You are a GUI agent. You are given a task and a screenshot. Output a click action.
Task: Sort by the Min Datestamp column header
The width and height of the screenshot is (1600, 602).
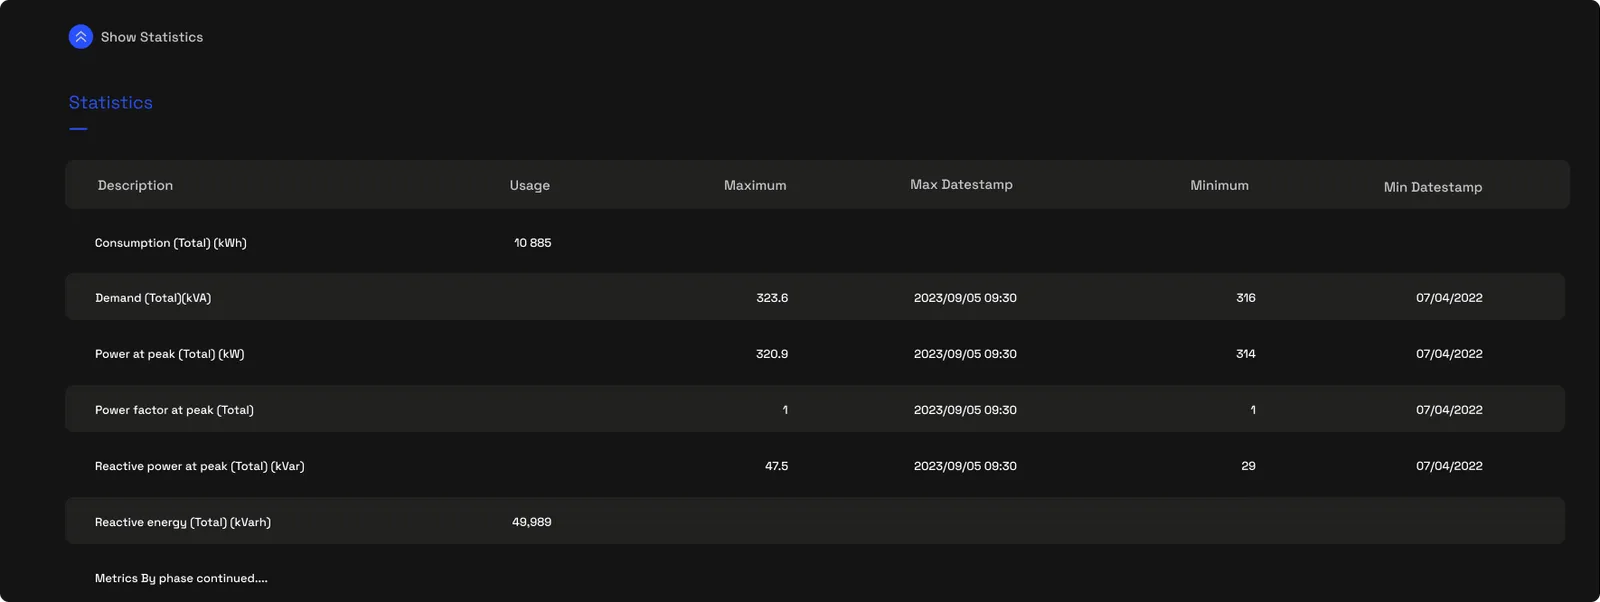click(1433, 187)
